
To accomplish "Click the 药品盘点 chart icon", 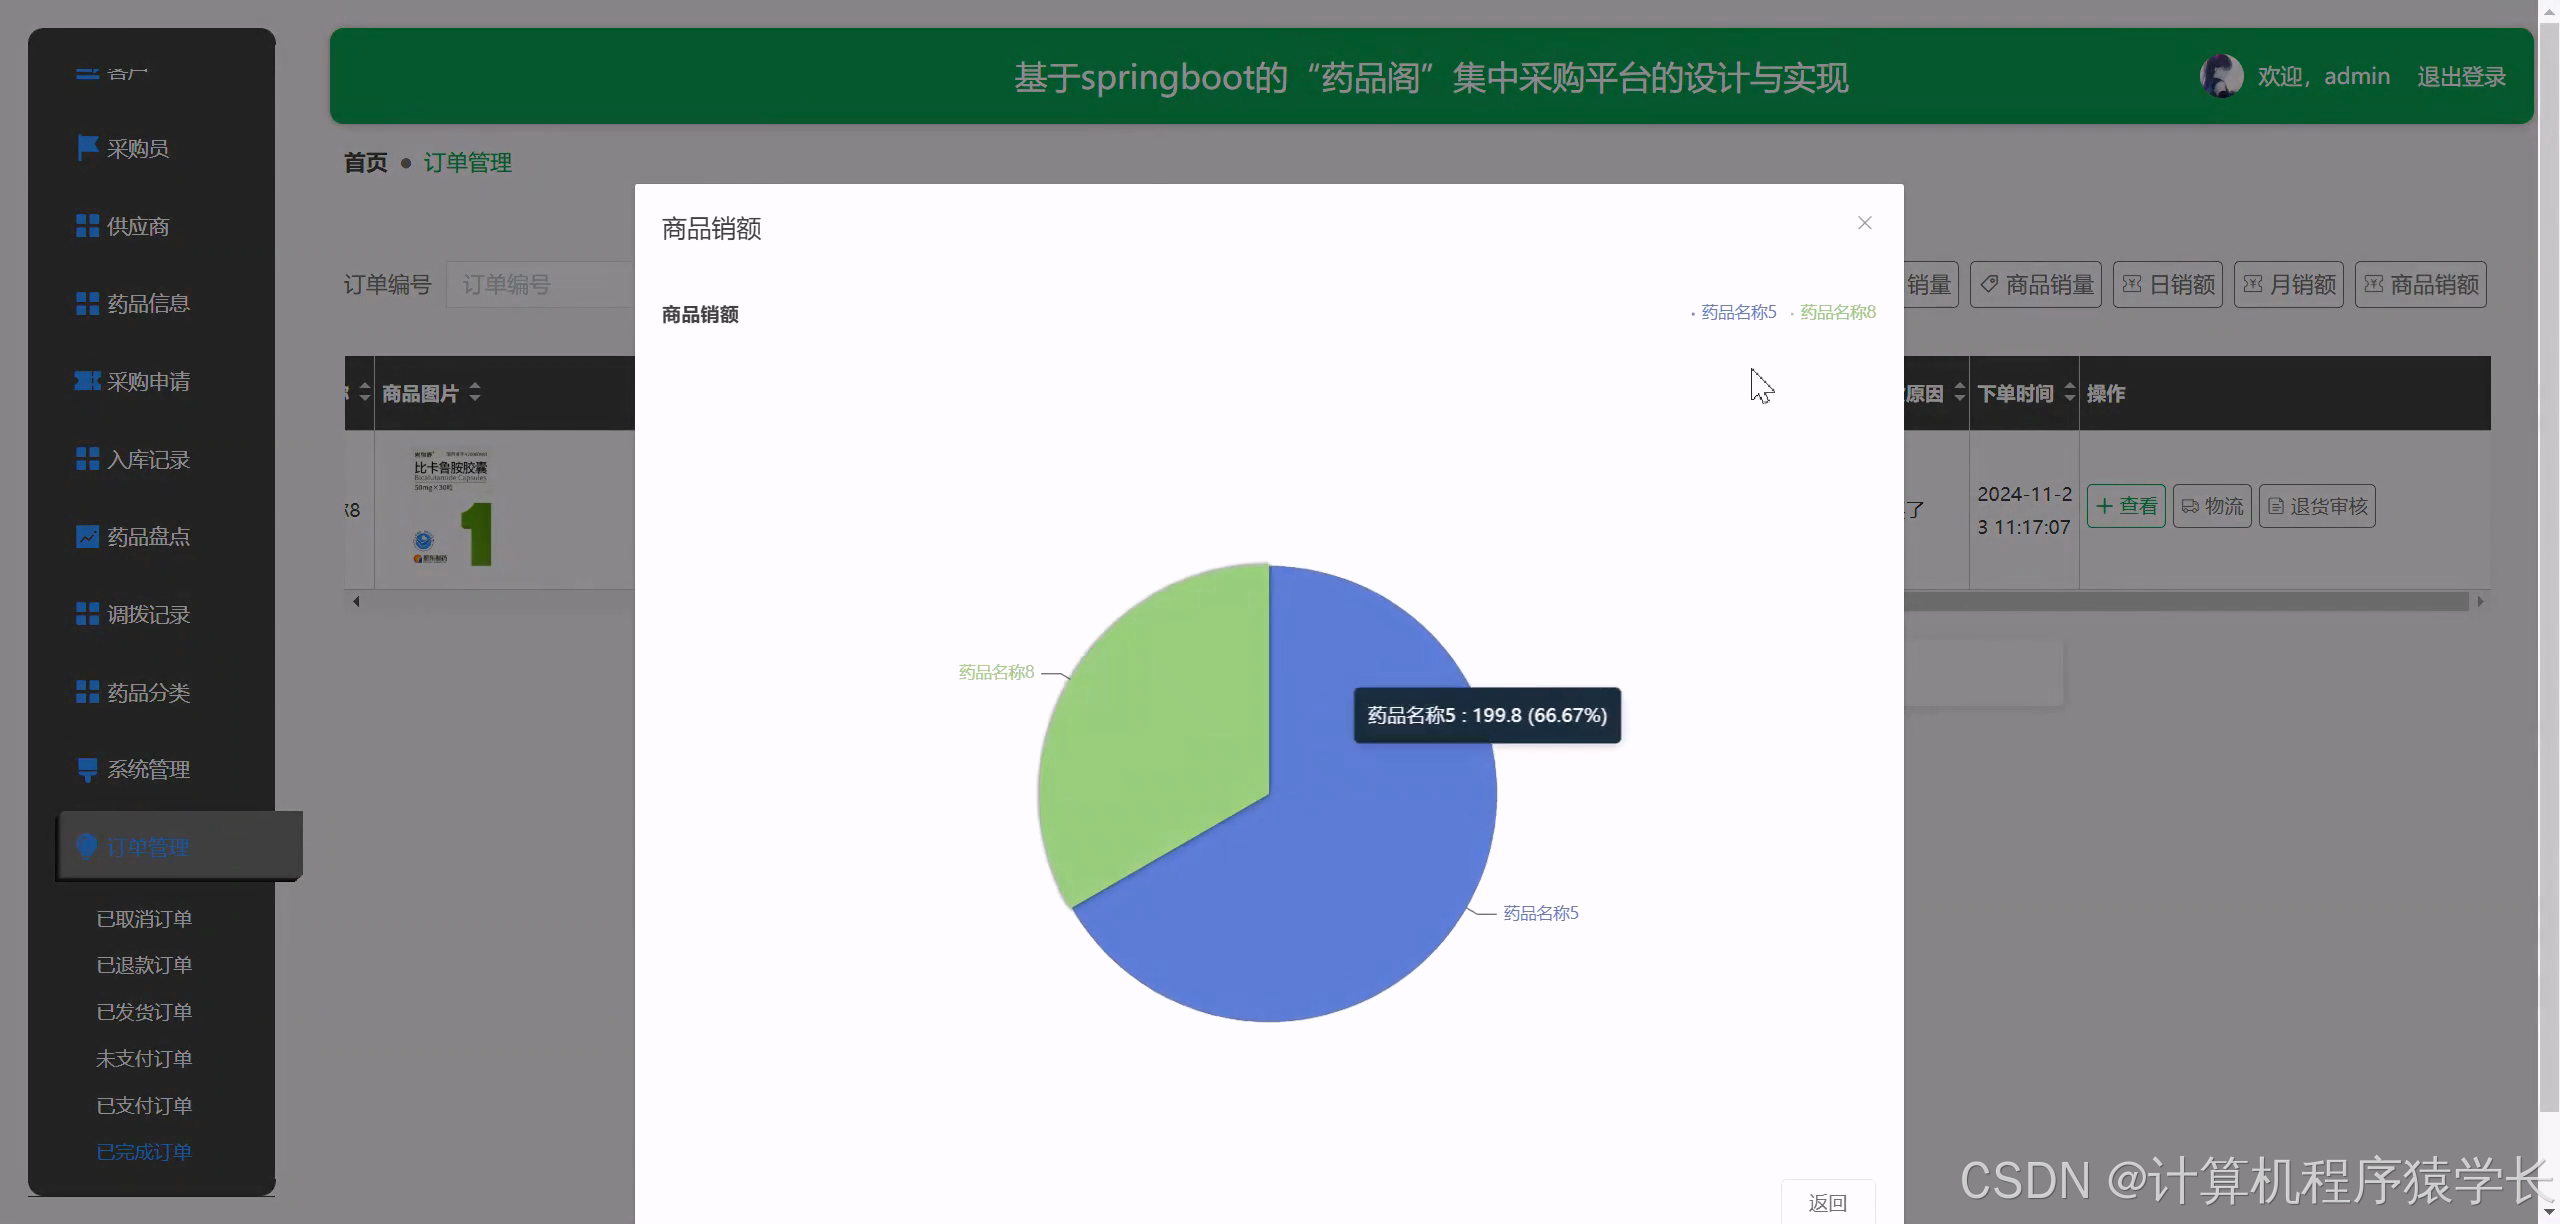I will point(87,537).
